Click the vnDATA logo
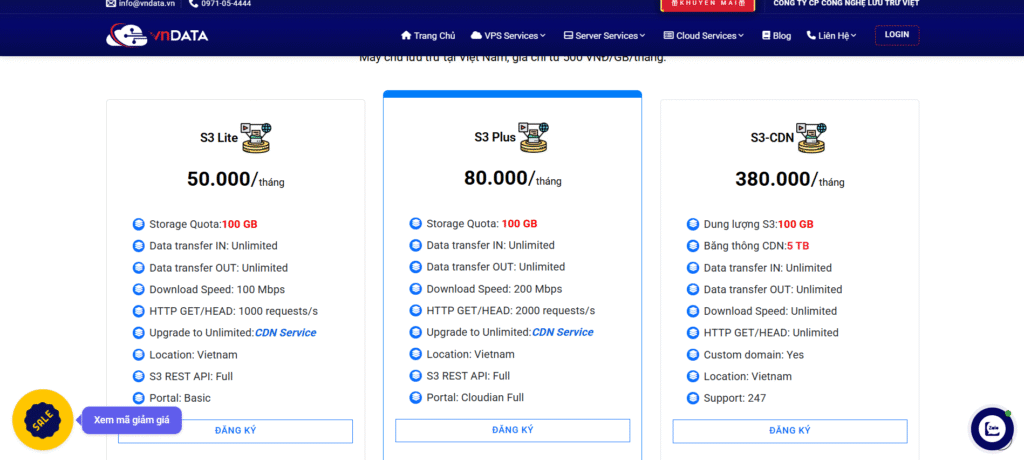 tap(157, 35)
